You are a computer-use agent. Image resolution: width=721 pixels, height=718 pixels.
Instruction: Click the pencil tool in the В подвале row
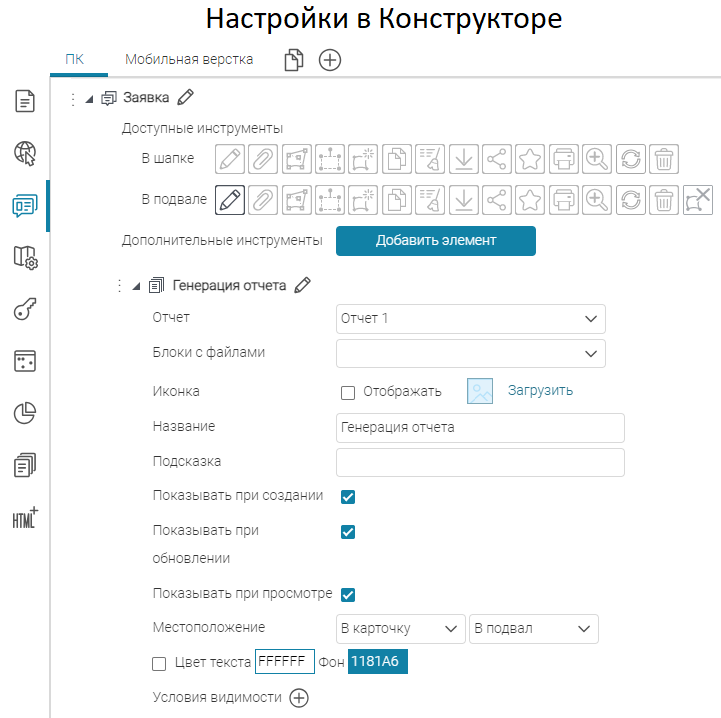coord(230,200)
